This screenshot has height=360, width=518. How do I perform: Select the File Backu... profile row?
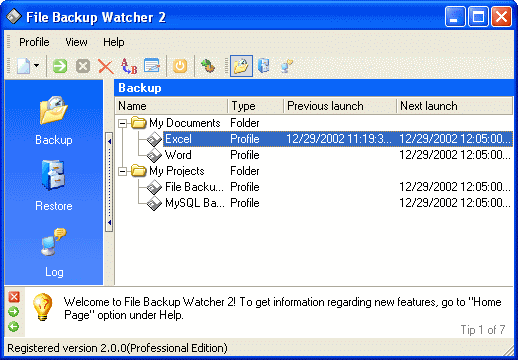[314, 187]
